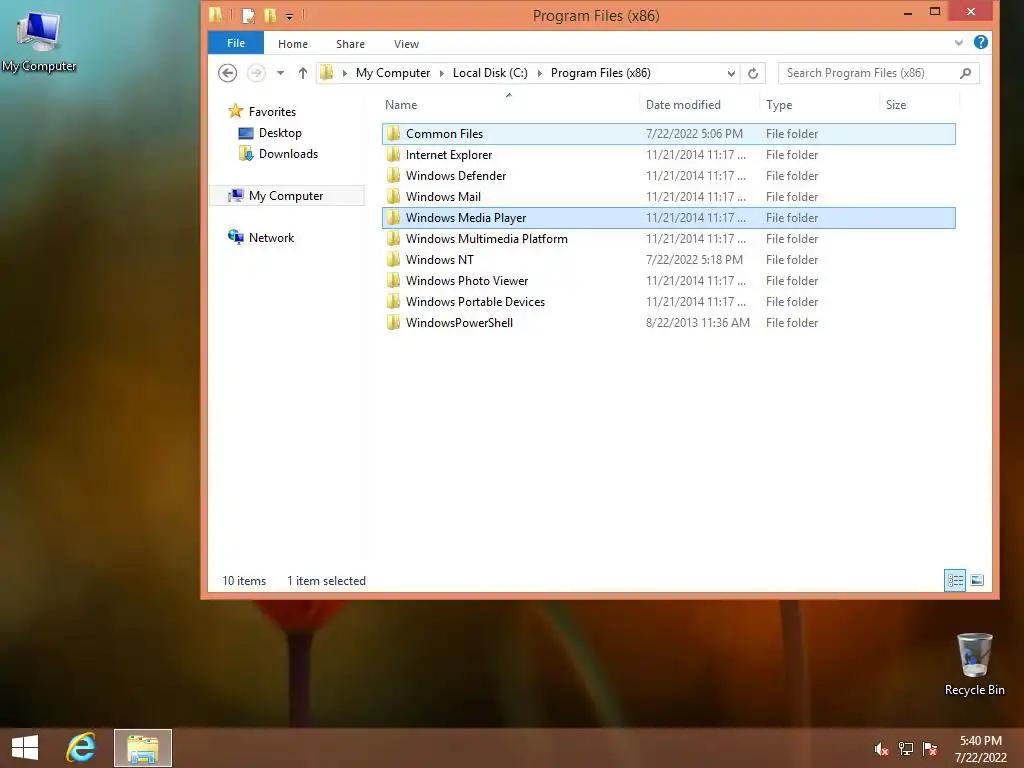Expand chevron after Local Disk (C:) breadcrumb
Screen dimensions: 1024x768
point(539,73)
